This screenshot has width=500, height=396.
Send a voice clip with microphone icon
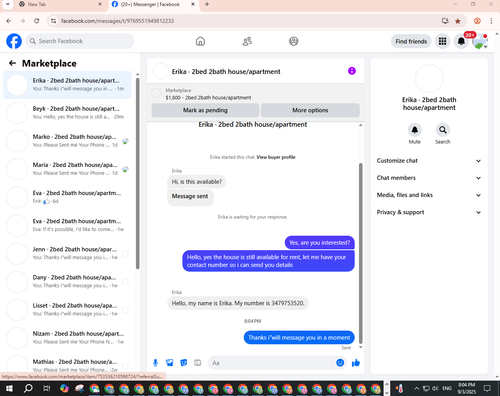pos(155,363)
